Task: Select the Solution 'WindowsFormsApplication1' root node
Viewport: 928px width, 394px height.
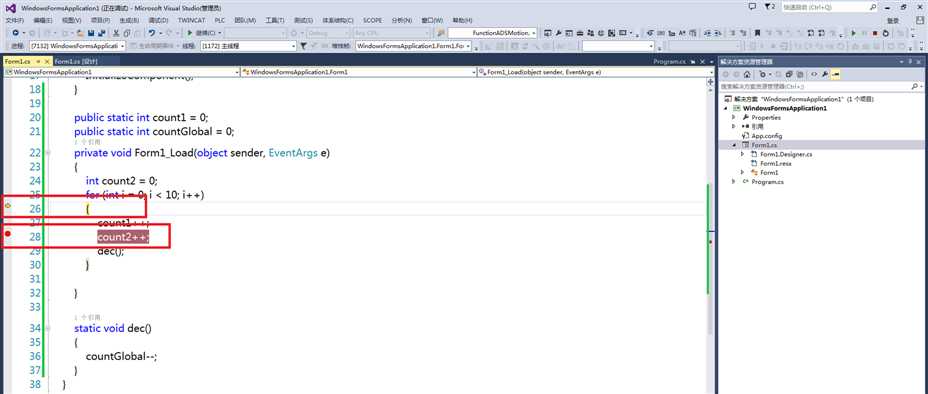Action: 798,99
